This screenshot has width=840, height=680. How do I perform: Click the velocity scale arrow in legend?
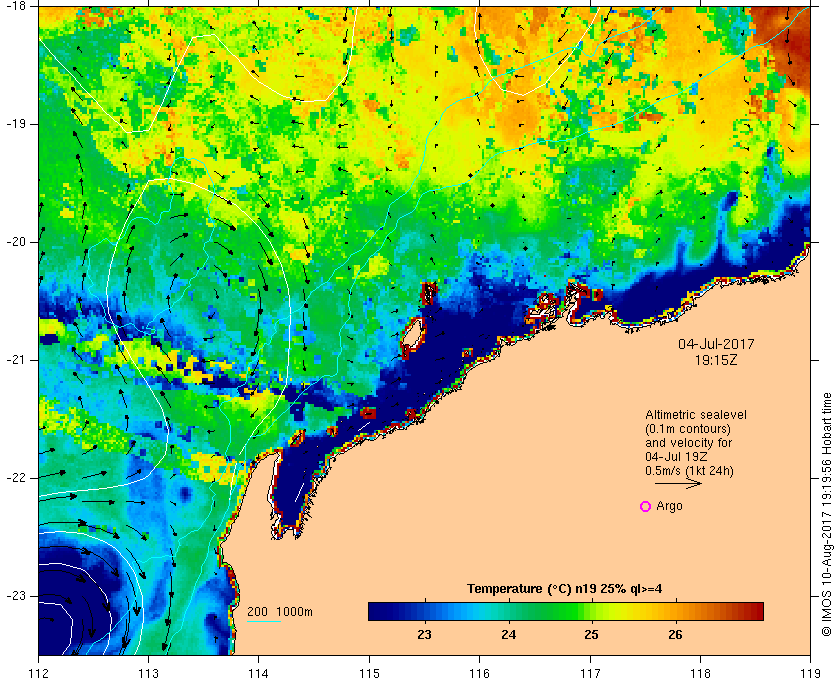click(x=678, y=483)
